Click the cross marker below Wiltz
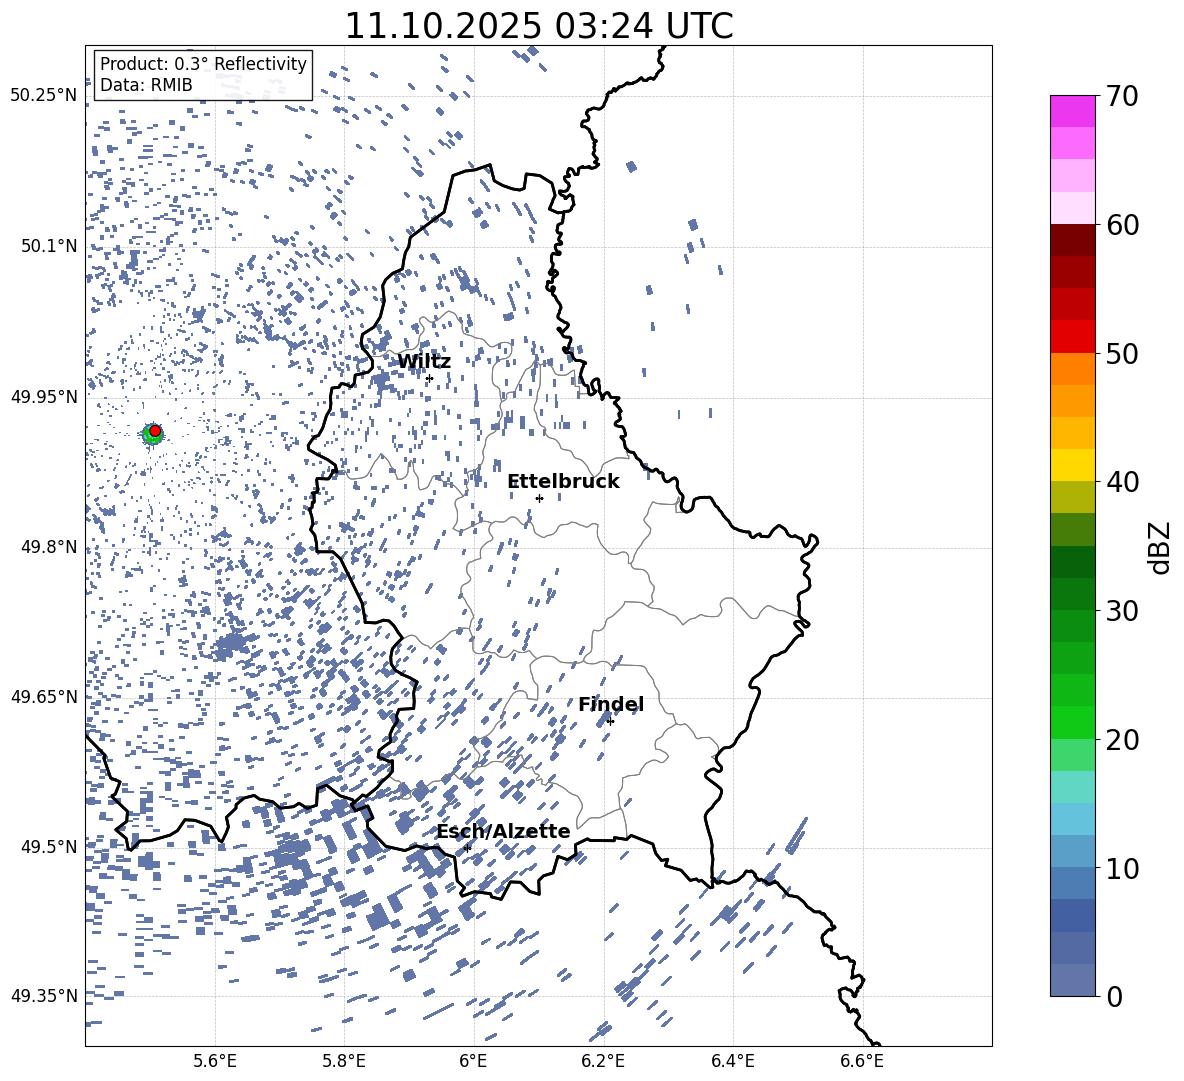The image size is (1184, 1081). tap(430, 379)
